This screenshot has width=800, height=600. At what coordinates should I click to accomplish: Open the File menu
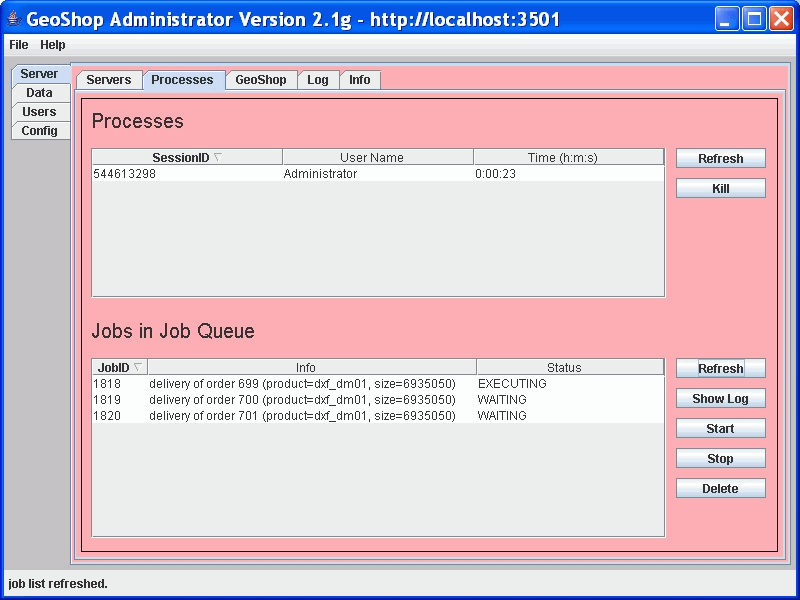point(19,45)
